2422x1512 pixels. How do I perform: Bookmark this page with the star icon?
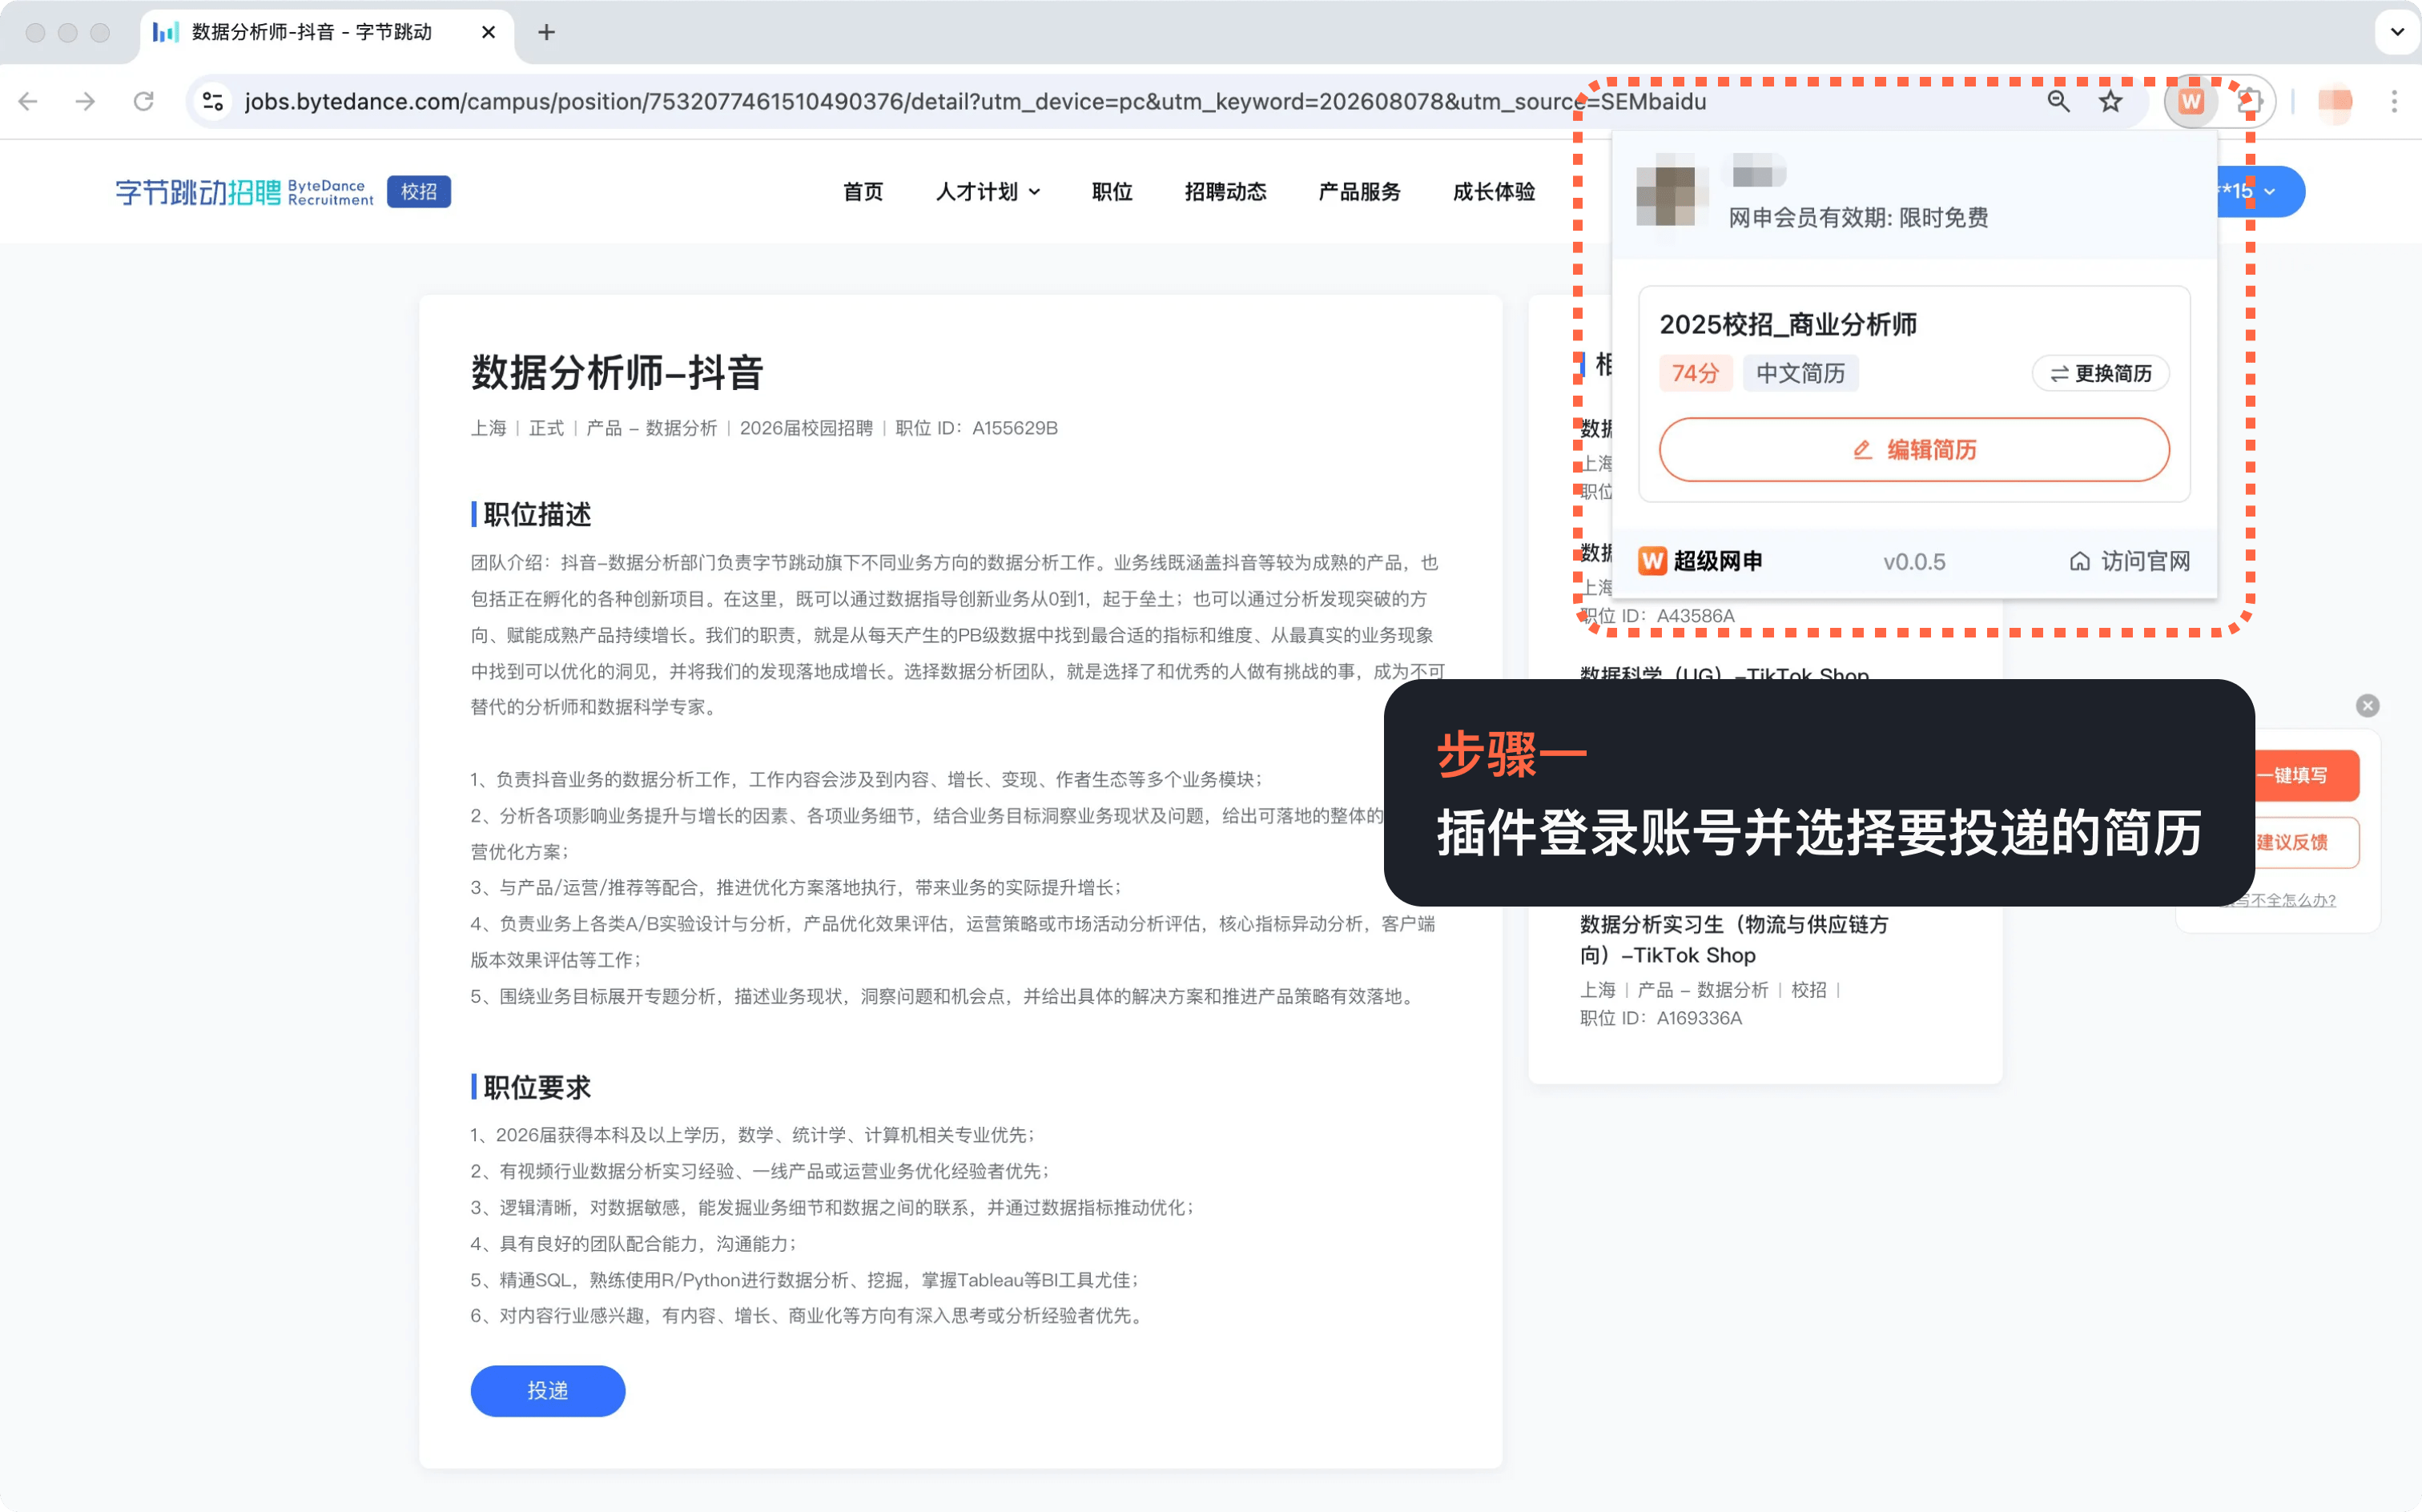click(x=2110, y=101)
